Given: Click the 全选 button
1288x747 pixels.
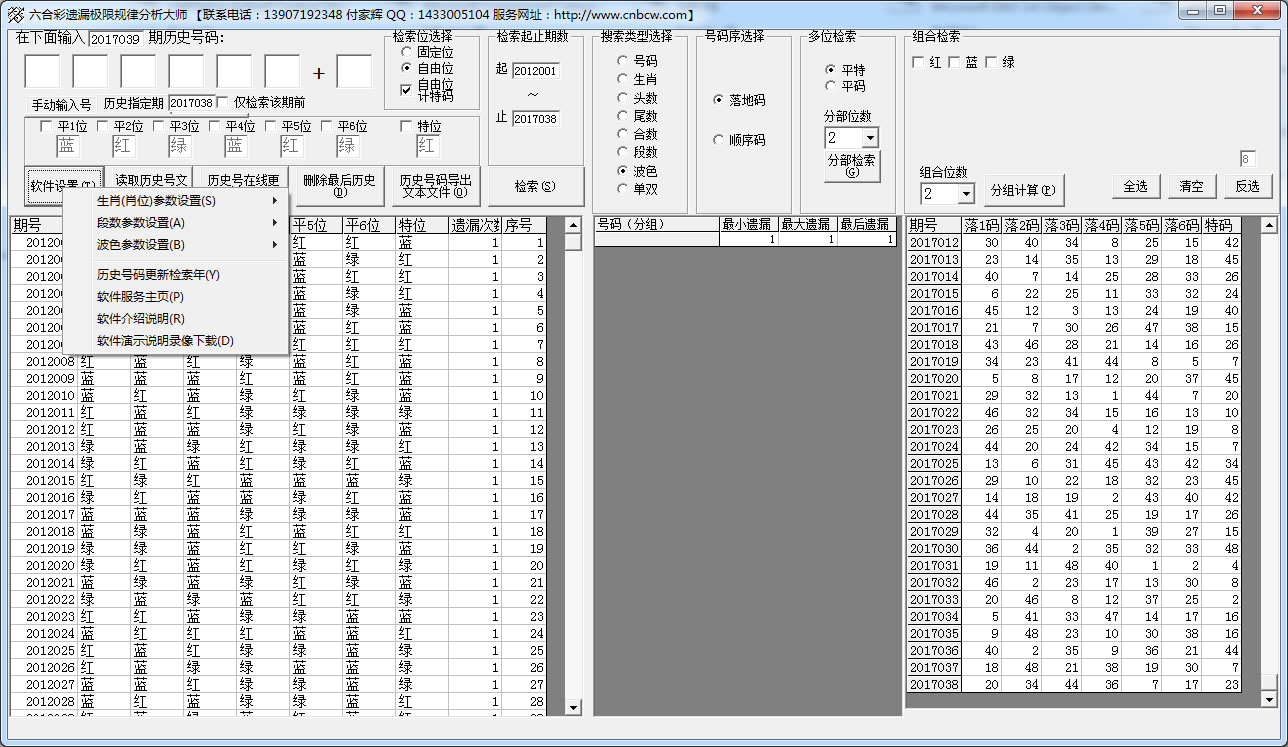Looking at the screenshot, I should [x=1135, y=186].
